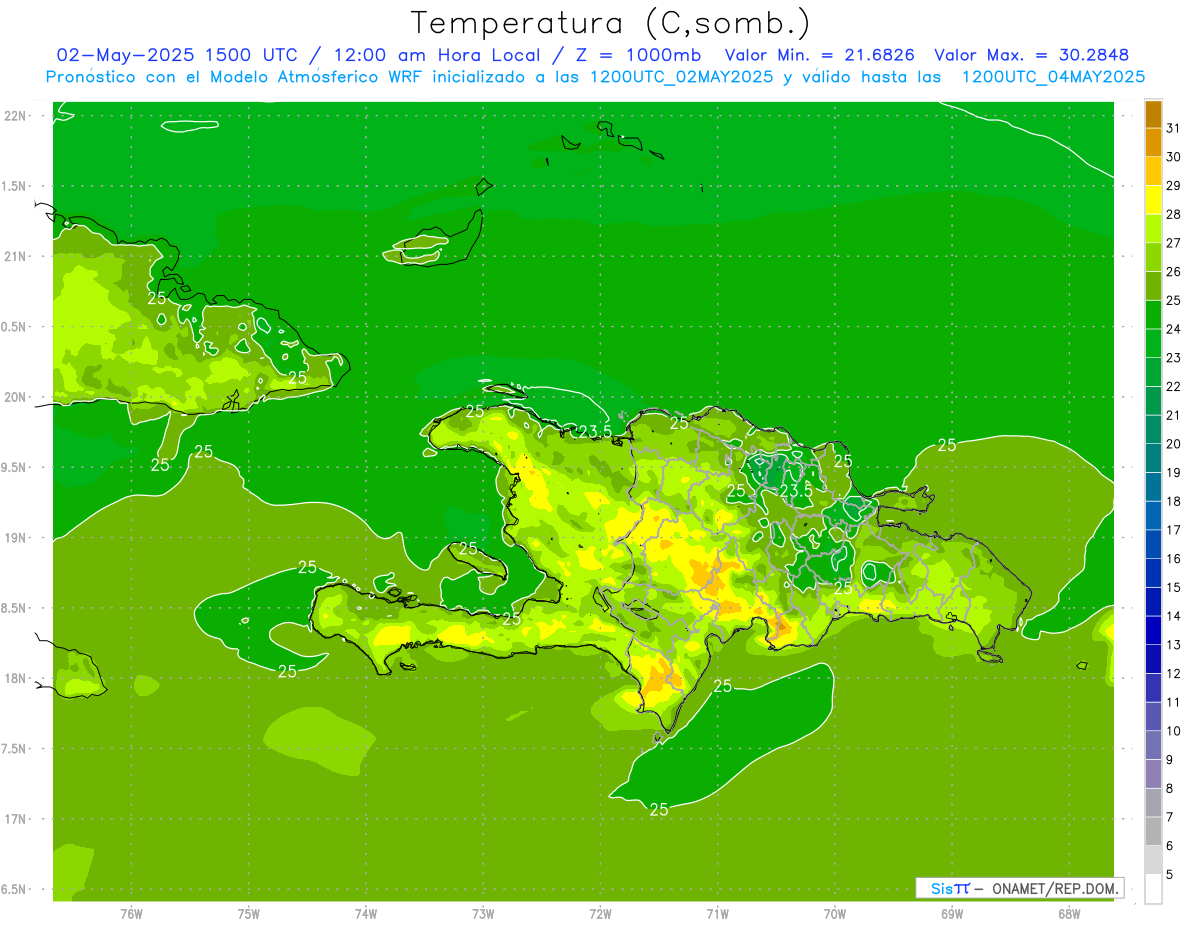Click the 73W longitude axis label
This screenshot has height=927, width=1200.
coord(483,913)
